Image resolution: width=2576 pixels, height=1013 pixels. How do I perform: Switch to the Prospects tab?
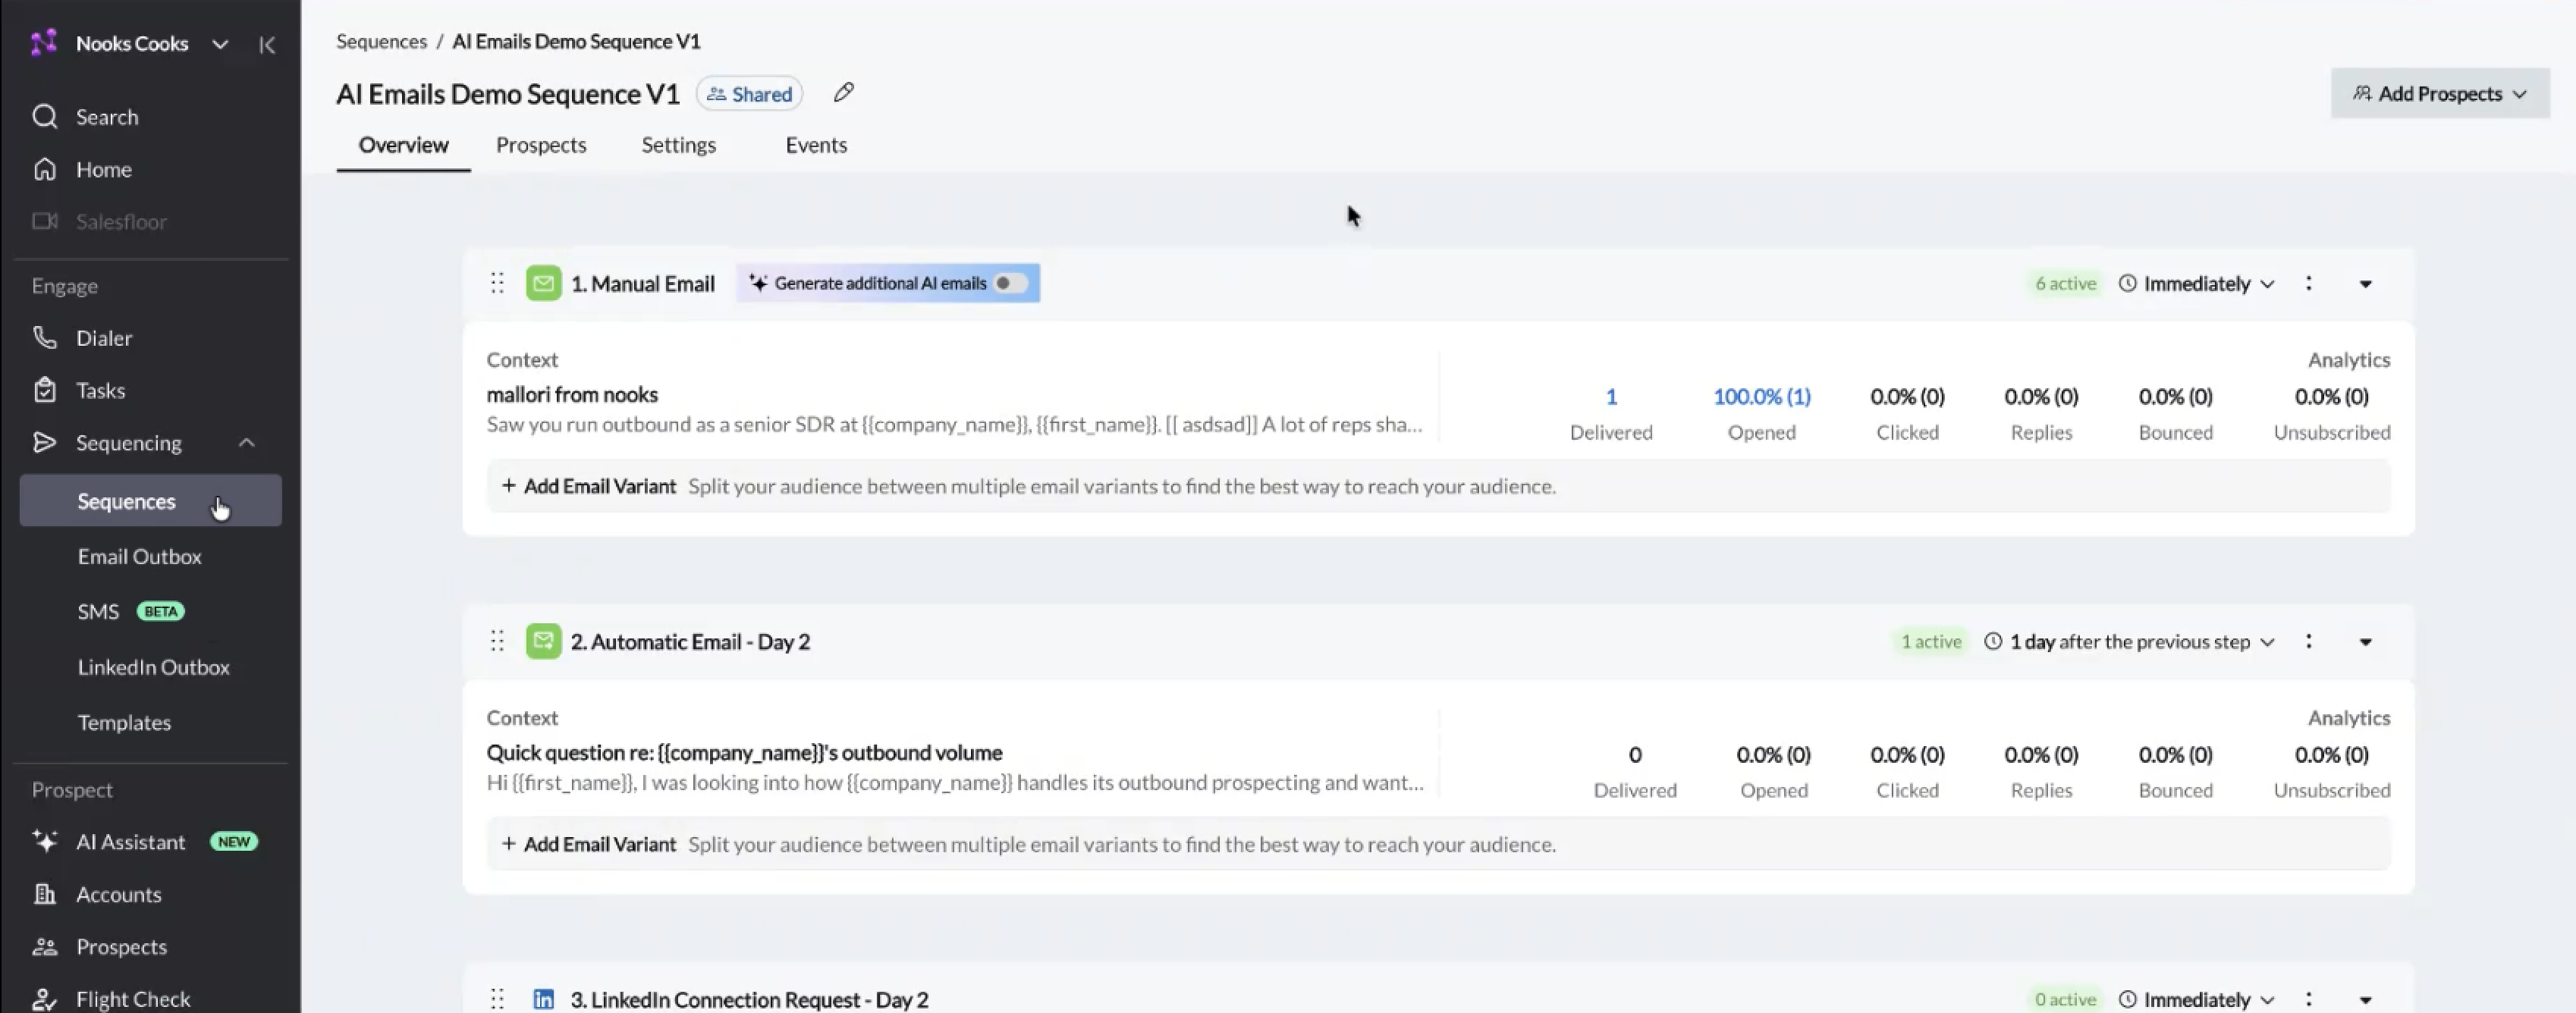540,145
